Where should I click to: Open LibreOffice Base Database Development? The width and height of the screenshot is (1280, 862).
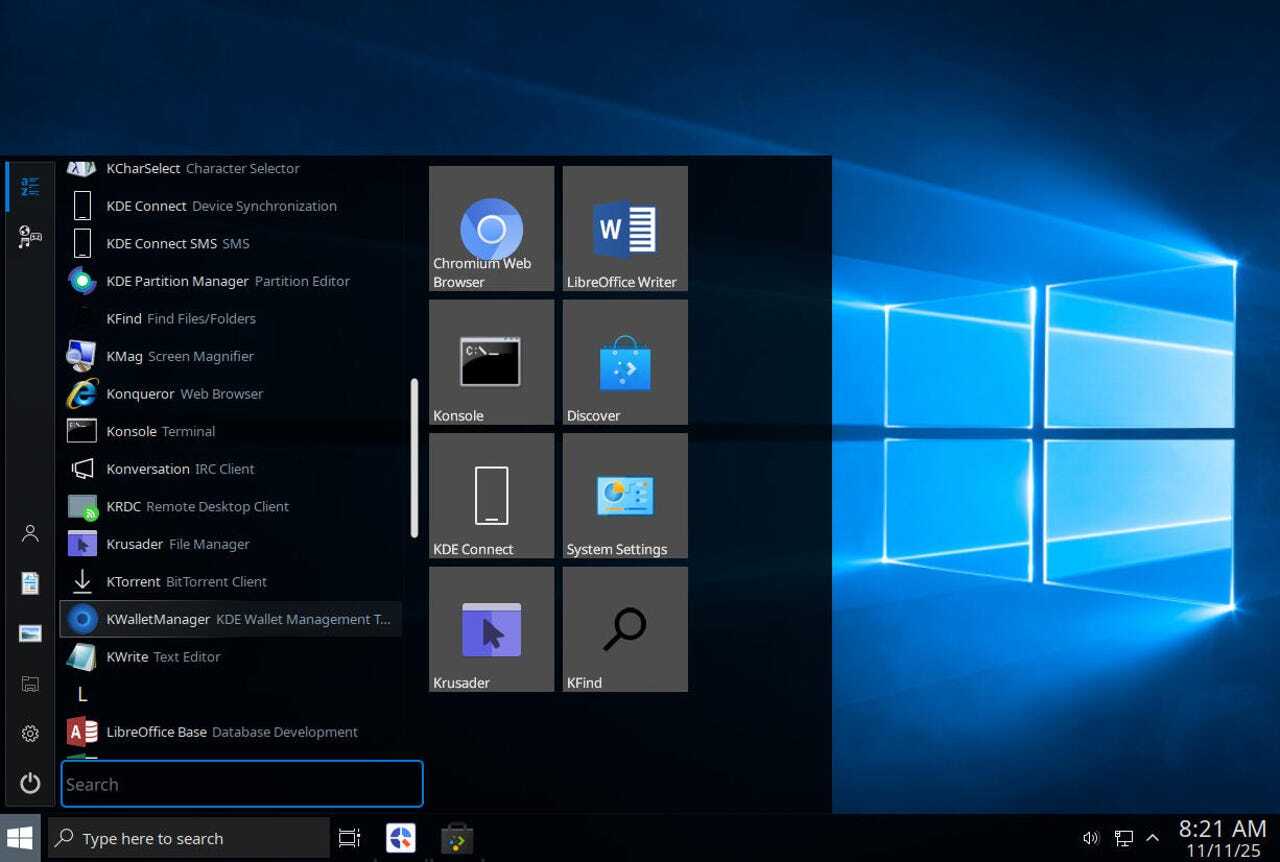(x=231, y=732)
